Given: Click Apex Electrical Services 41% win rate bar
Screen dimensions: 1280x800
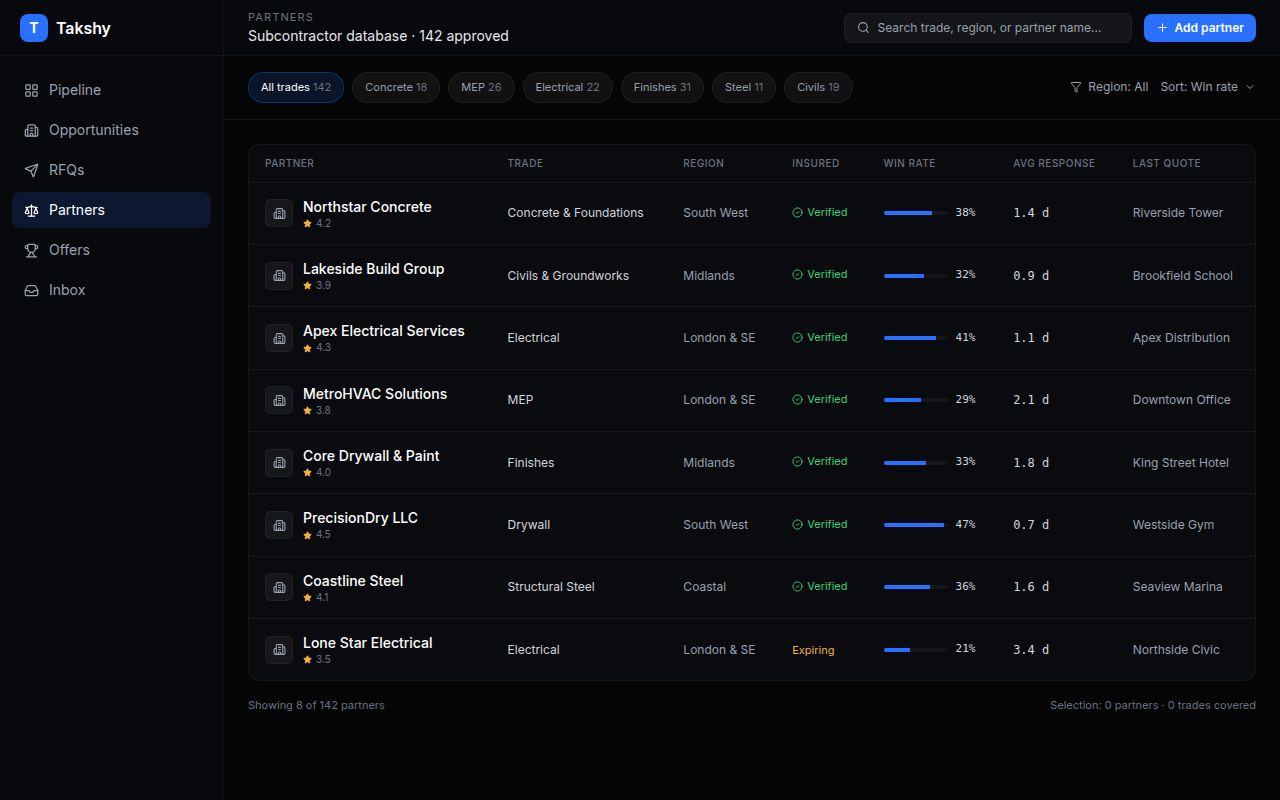Looking at the screenshot, I should 915,338.
